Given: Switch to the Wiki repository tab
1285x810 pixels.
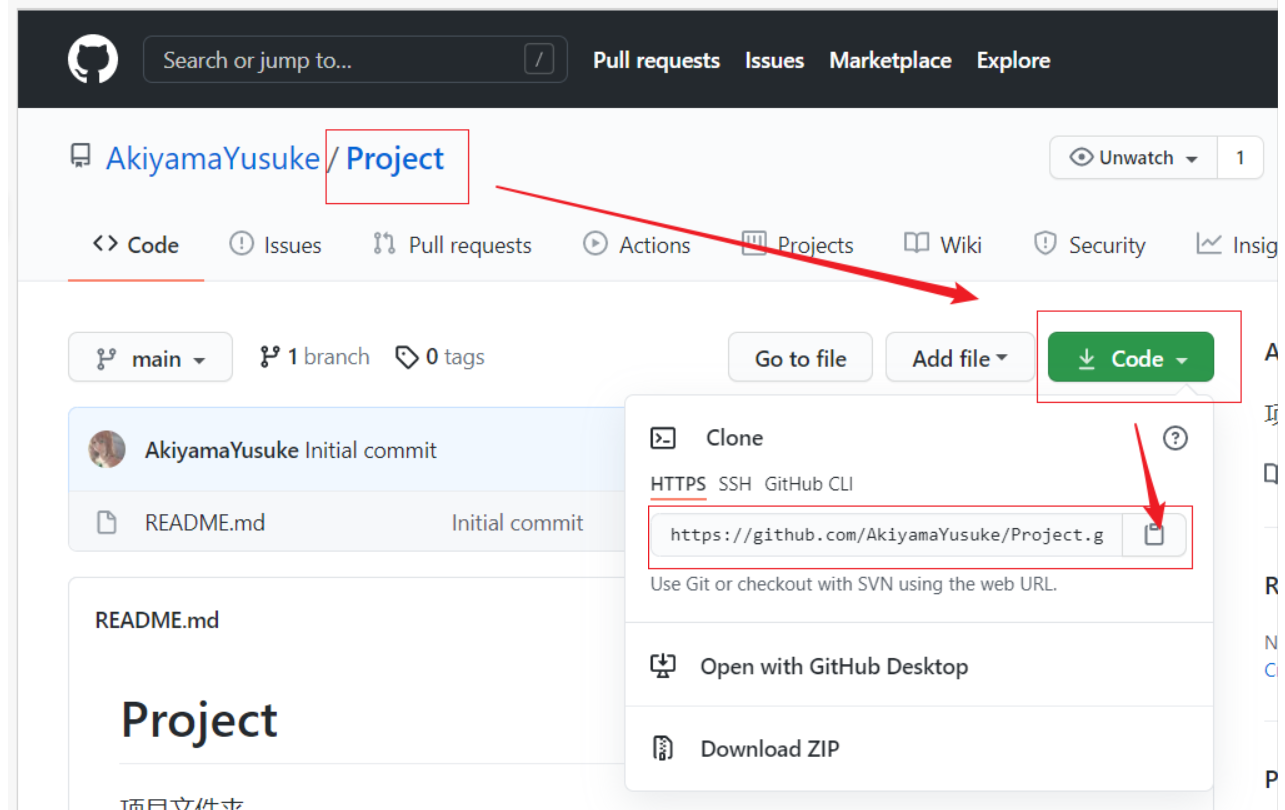Looking at the screenshot, I should click(x=943, y=245).
